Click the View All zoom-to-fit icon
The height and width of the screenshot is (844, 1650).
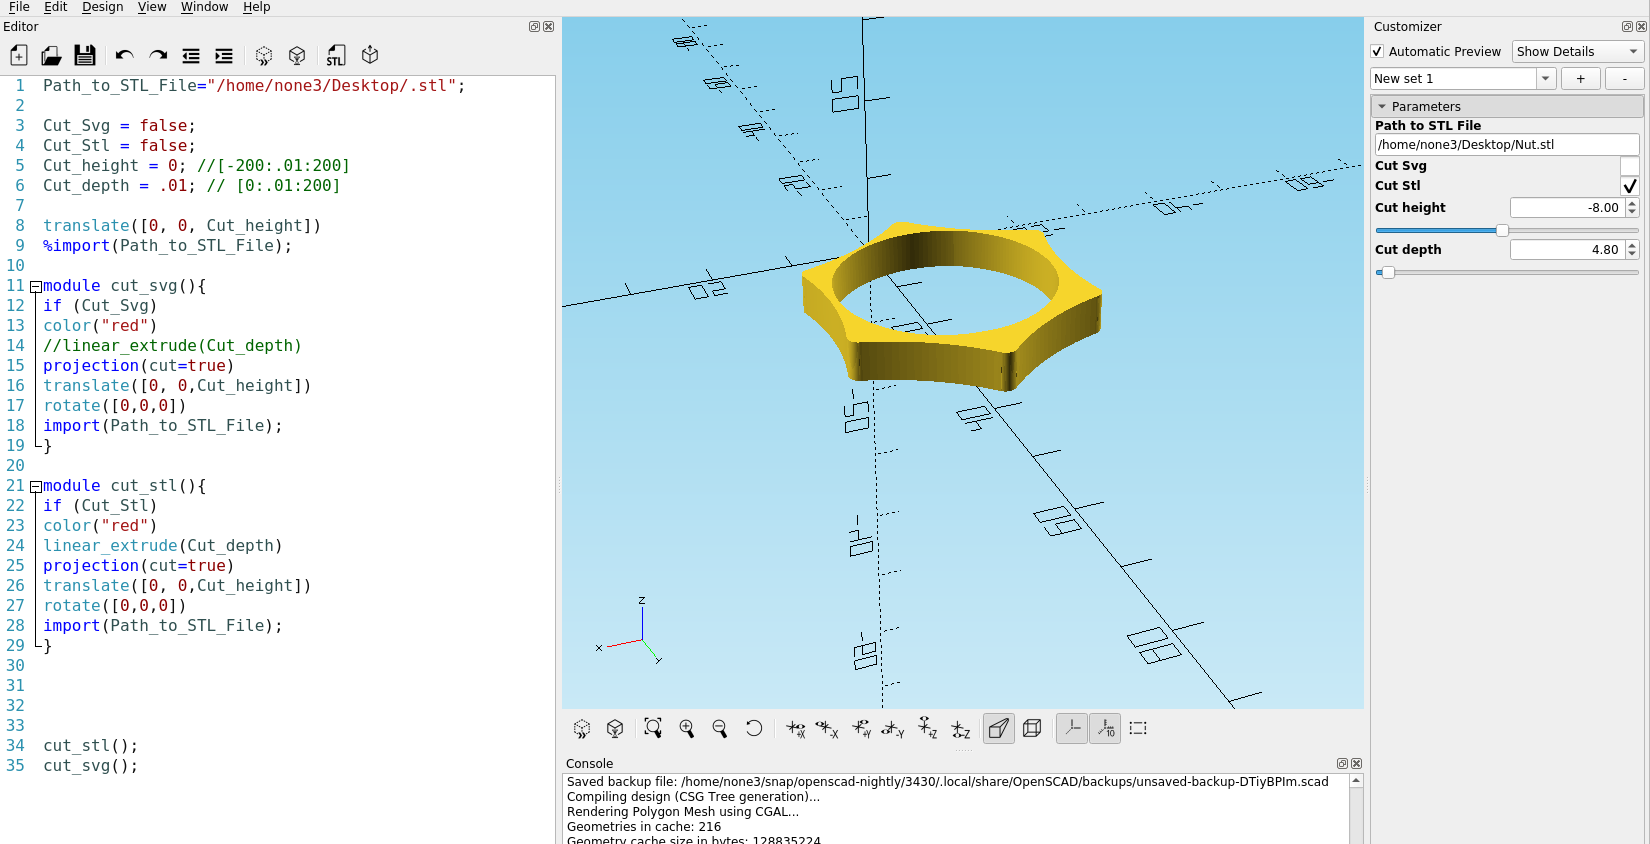click(x=653, y=728)
